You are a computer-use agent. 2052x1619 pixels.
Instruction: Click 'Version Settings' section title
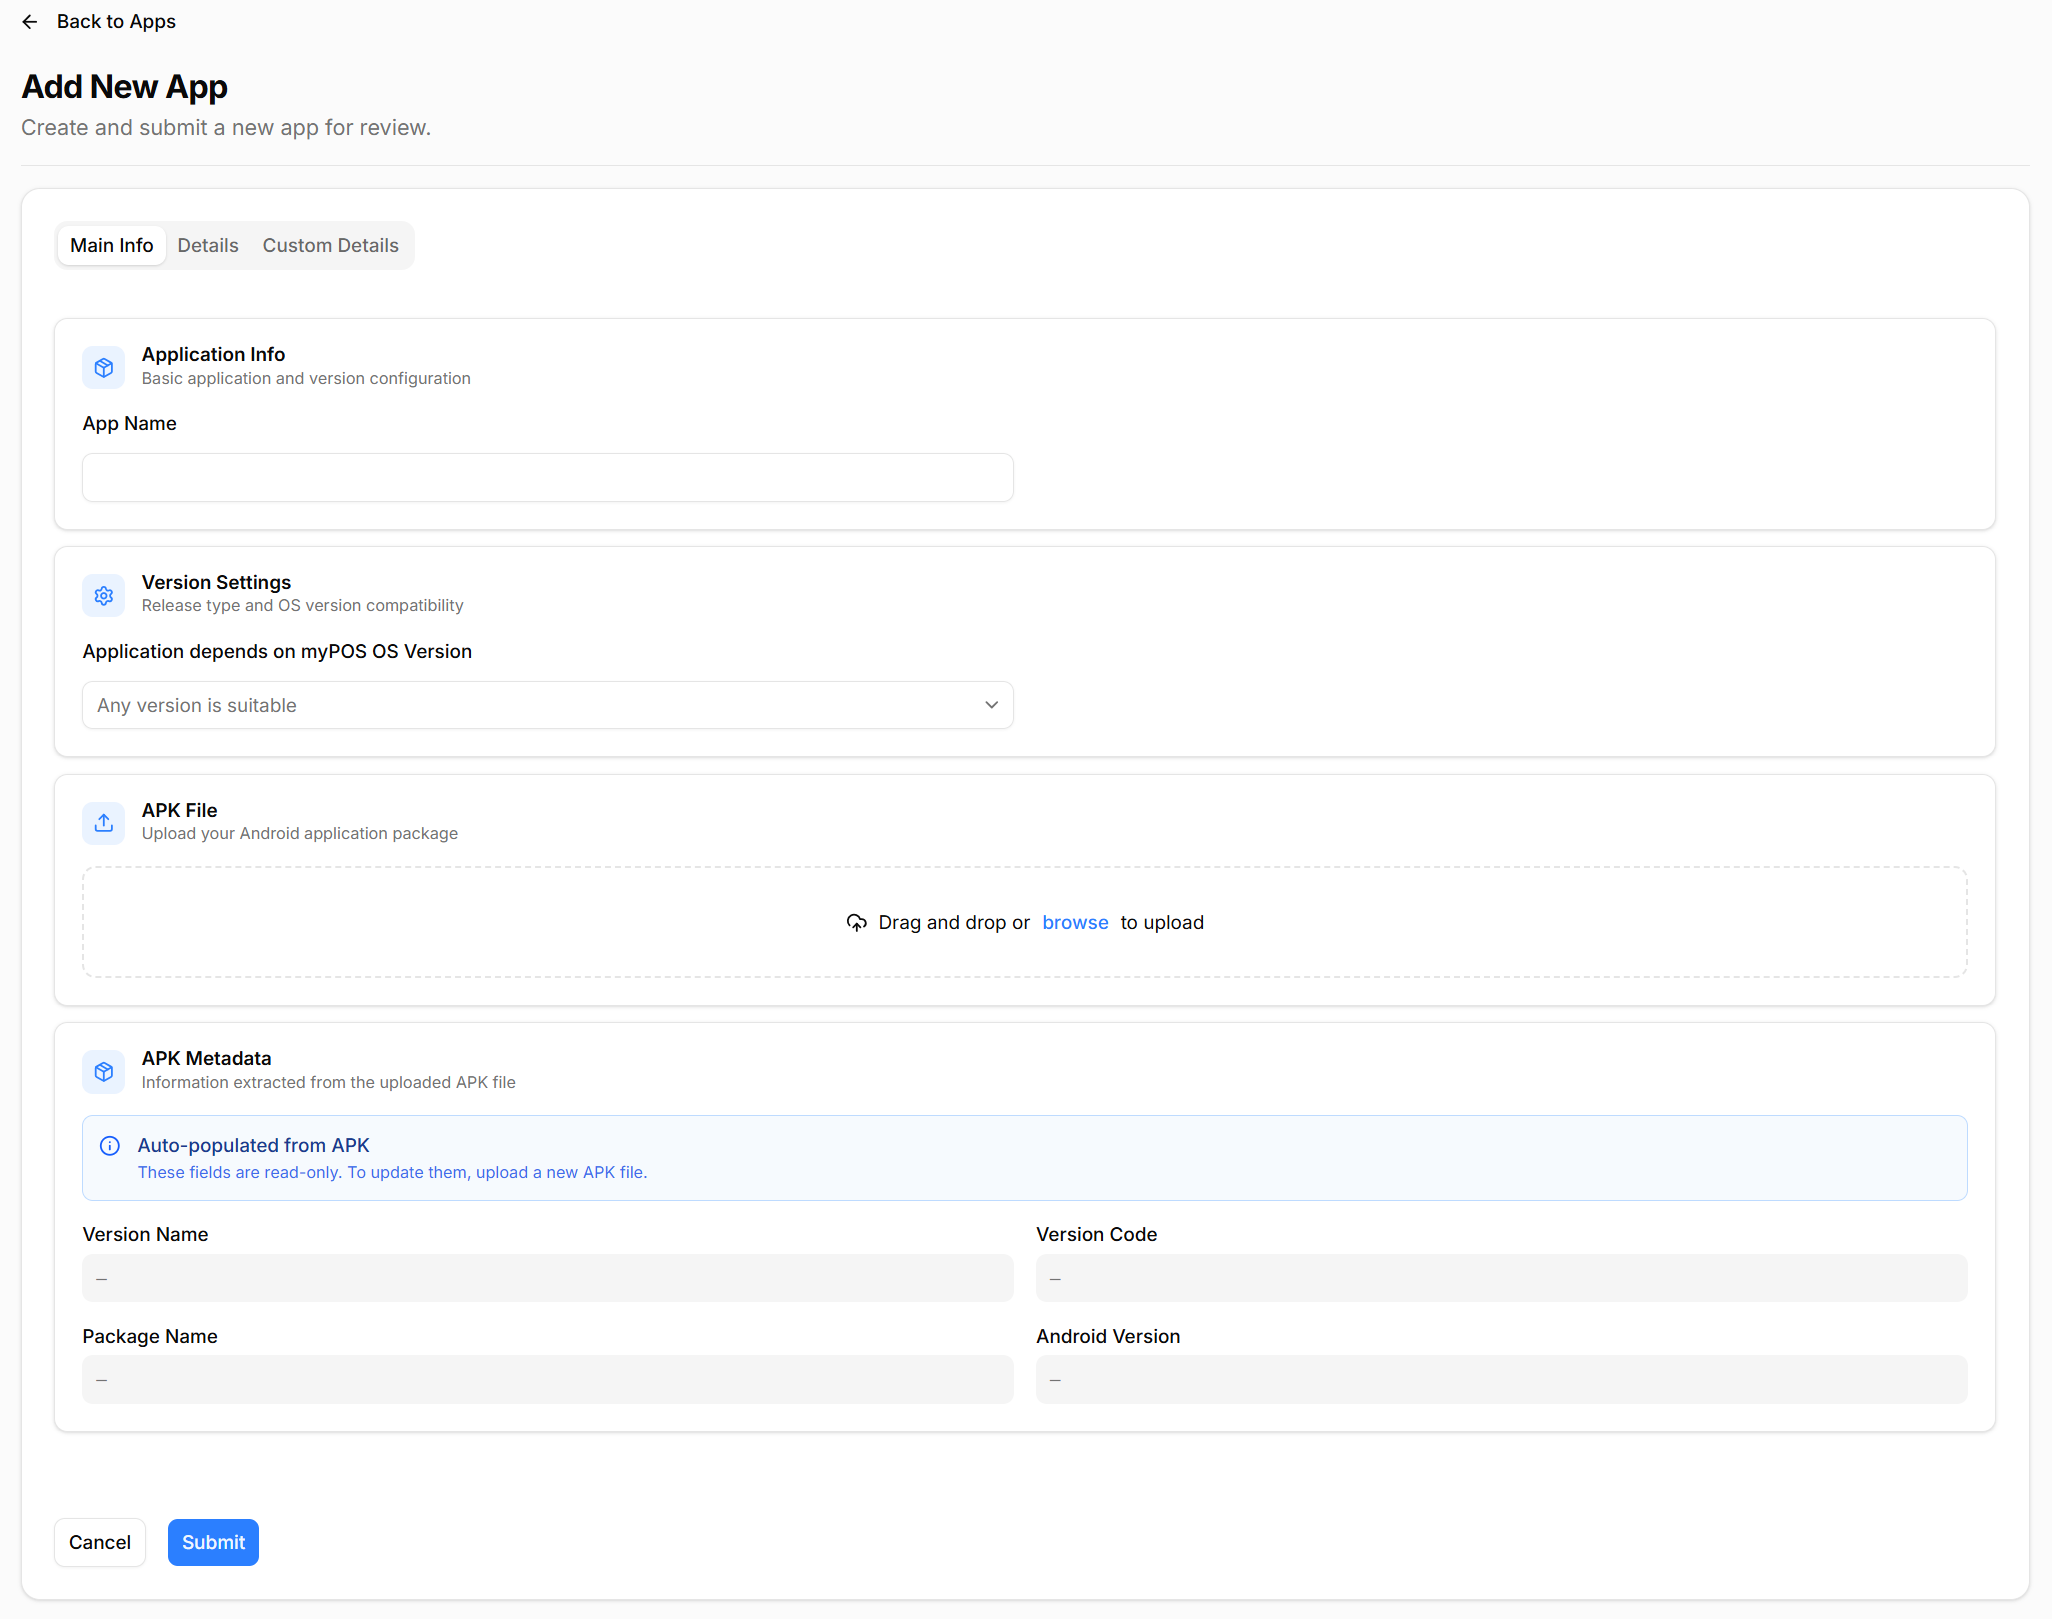(216, 582)
